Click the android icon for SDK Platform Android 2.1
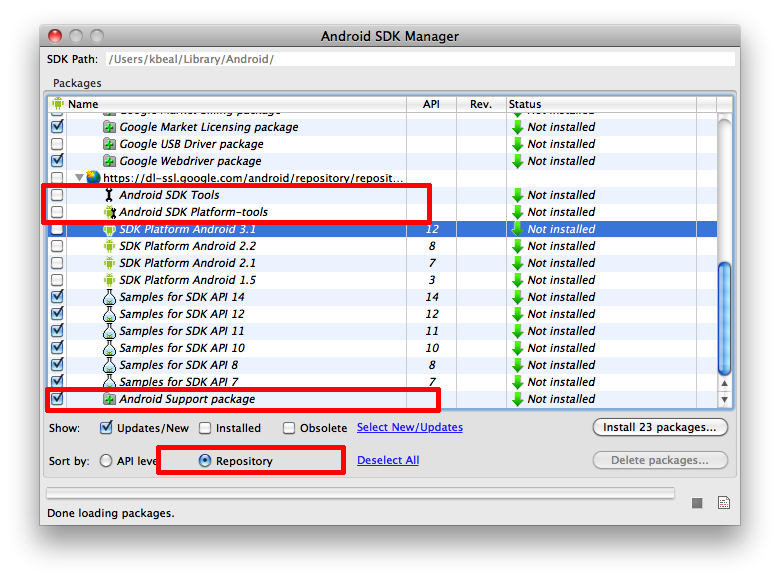 (x=109, y=263)
